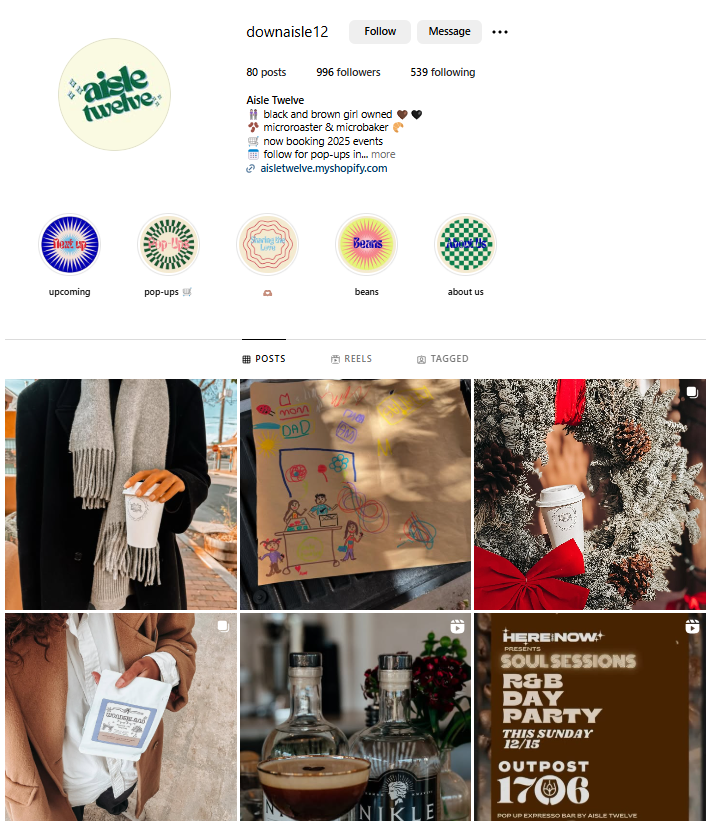Follow the downaisle12 account
Viewport: 706px width, 821px height.
click(380, 32)
